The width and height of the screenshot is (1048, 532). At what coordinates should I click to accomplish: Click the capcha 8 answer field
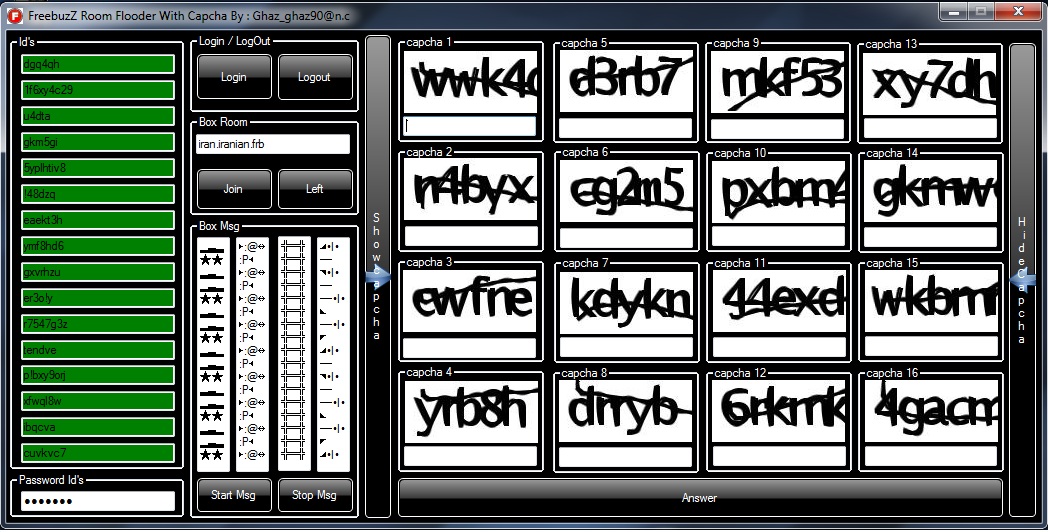tap(626, 457)
